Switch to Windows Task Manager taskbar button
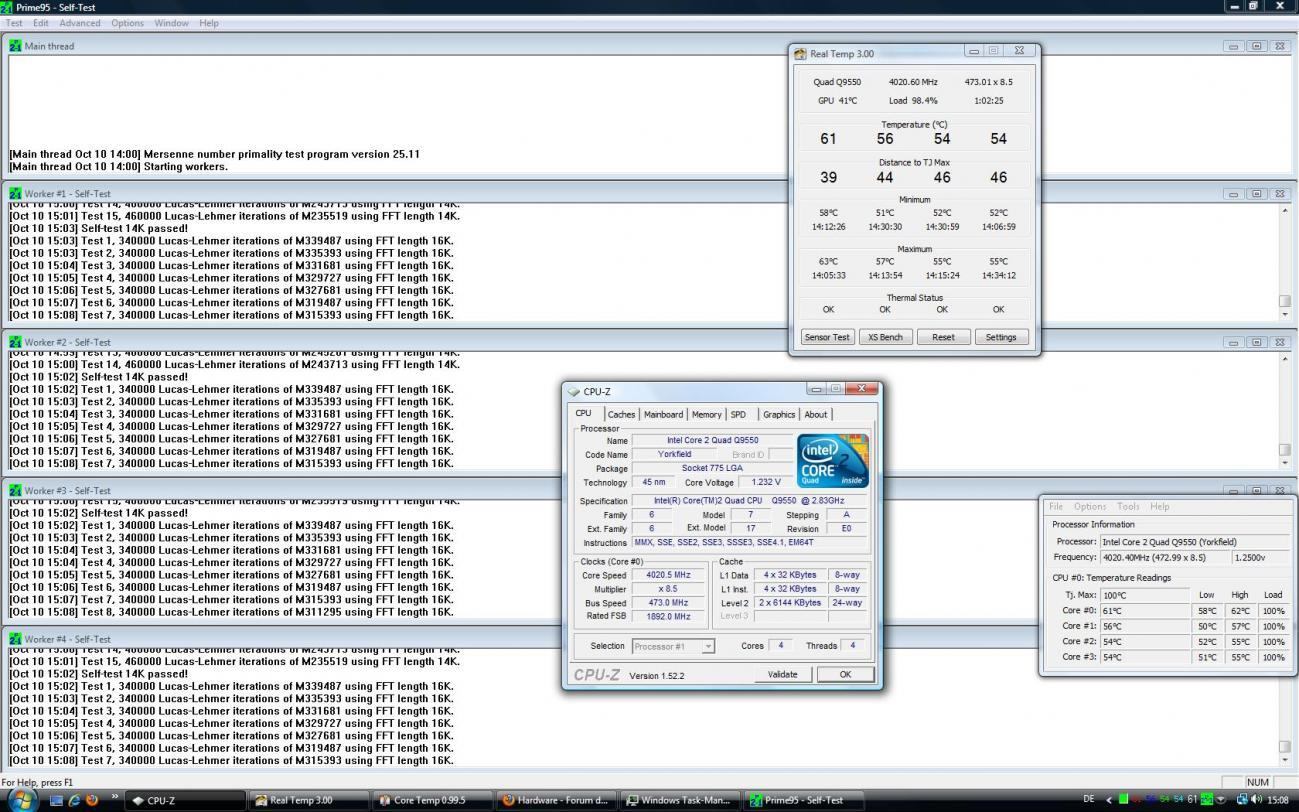 (680, 800)
